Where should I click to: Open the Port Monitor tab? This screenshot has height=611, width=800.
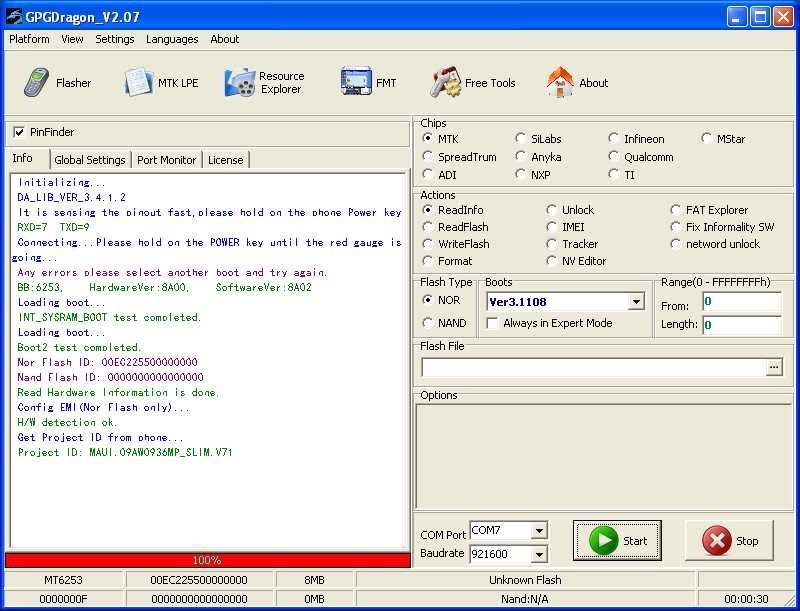[166, 160]
